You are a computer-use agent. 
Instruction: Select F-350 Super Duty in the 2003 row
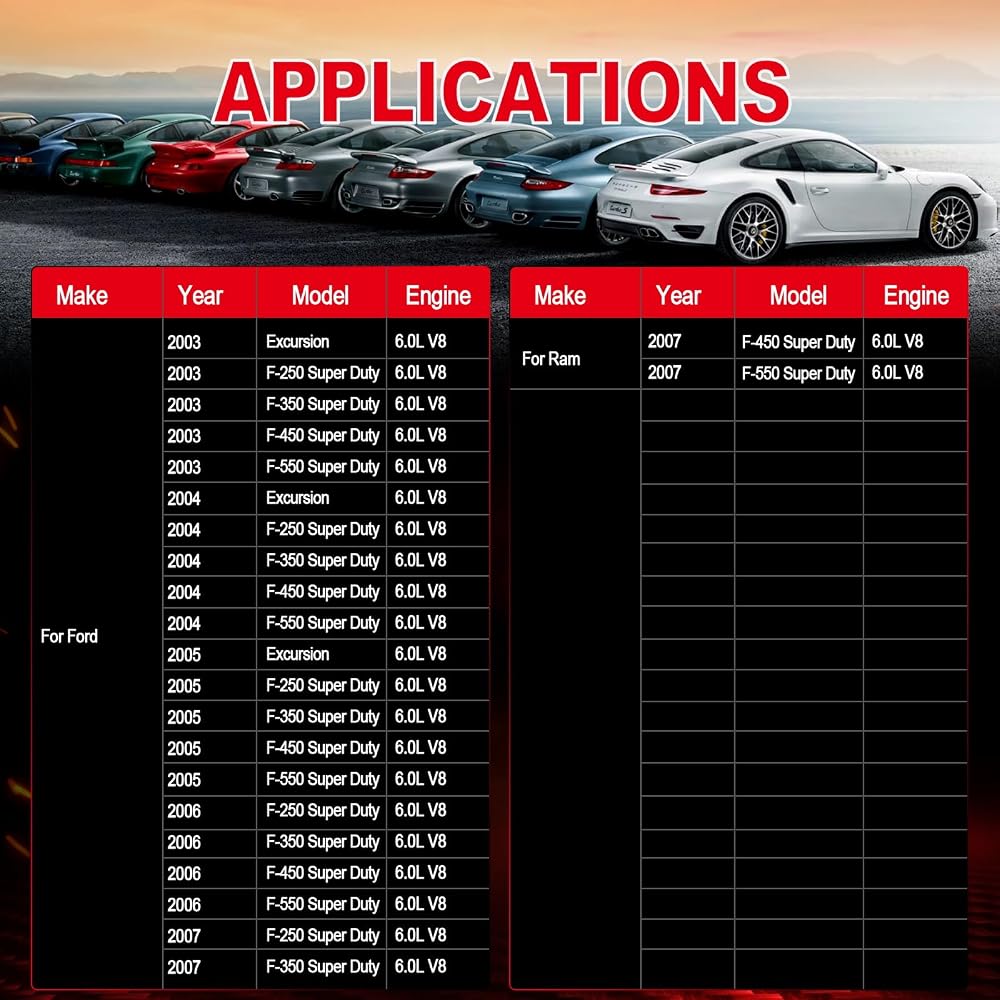point(323,404)
